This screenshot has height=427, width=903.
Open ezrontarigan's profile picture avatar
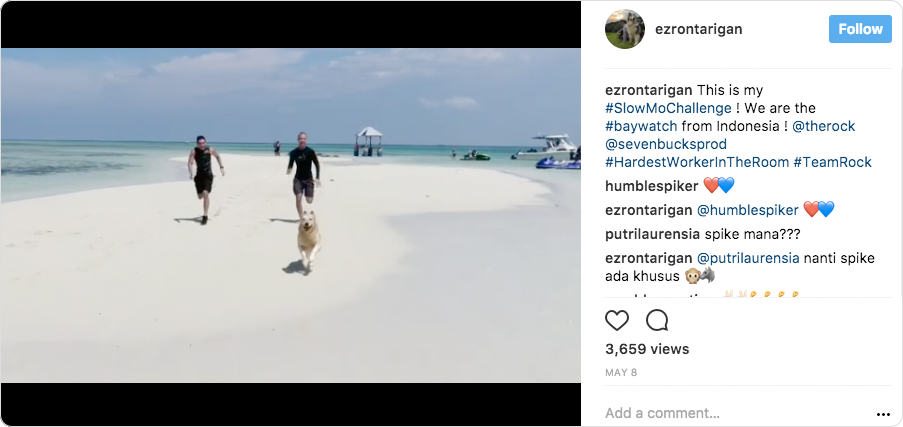pos(625,29)
